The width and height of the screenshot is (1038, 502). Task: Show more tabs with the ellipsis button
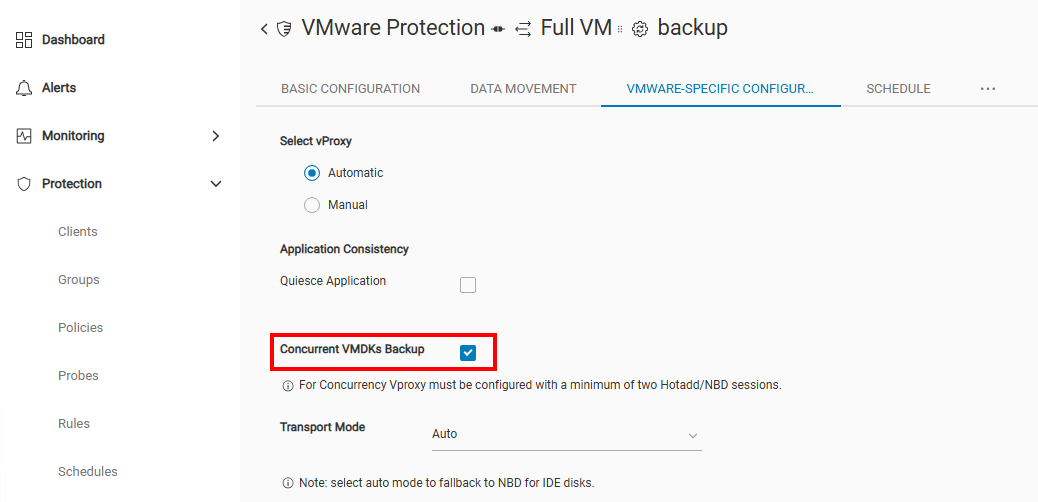988,89
